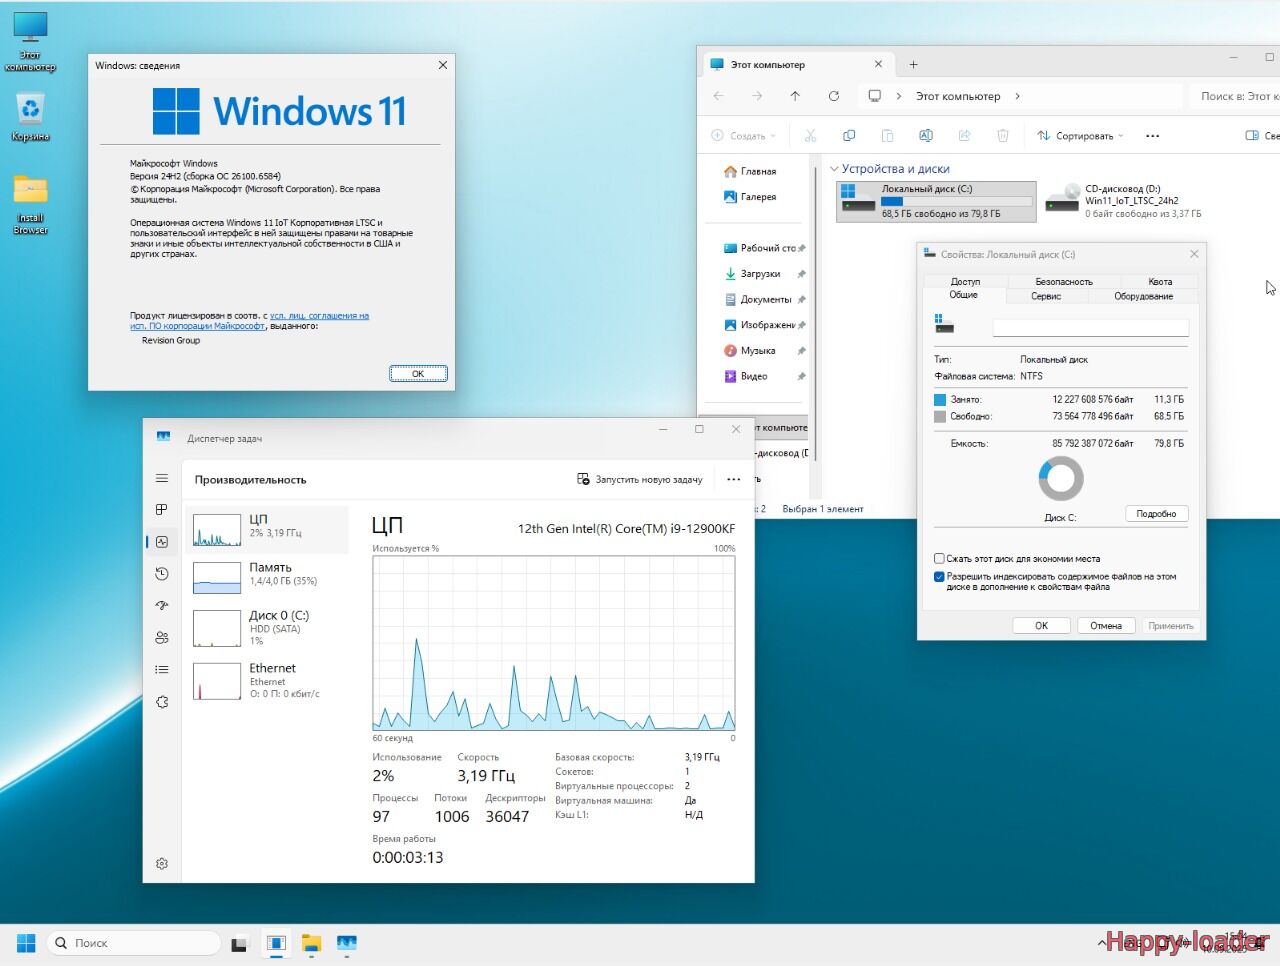Open Users page in Task Manager sidebar
Viewport: 1280px width, 966px height.
click(x=162, y=638)
